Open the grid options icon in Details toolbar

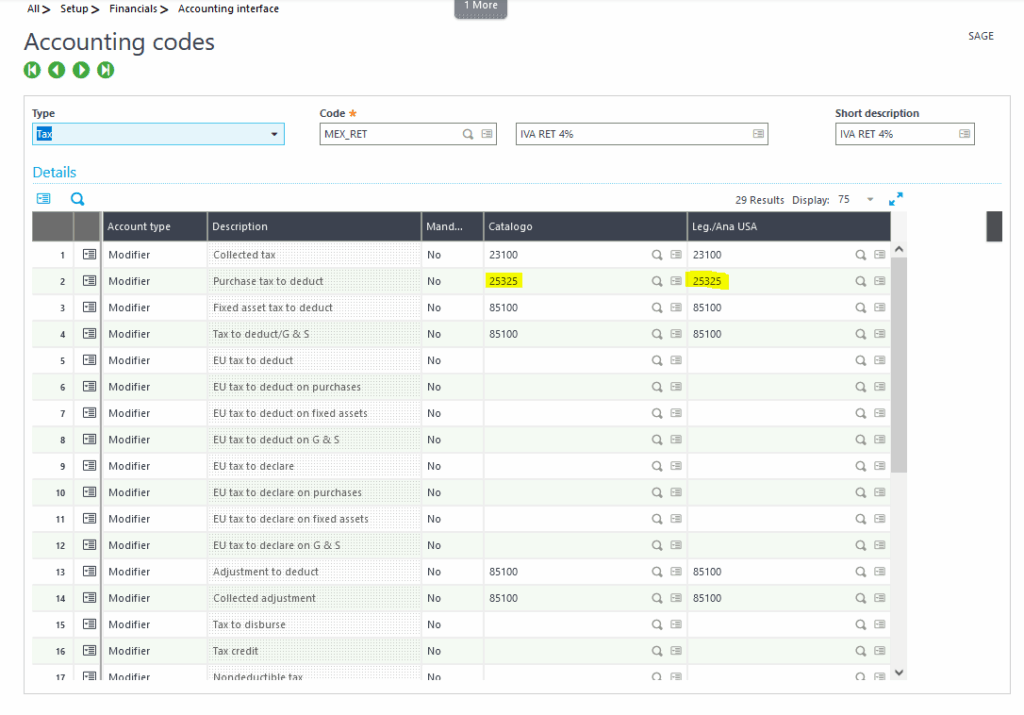click(43, 198)
